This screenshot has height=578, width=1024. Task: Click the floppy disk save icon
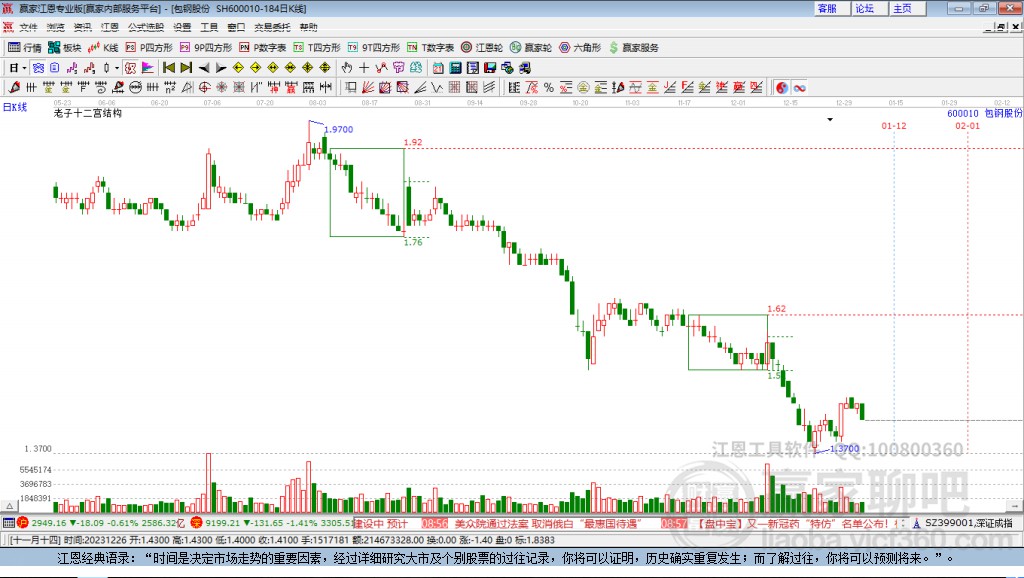click(x=490, y=68)
